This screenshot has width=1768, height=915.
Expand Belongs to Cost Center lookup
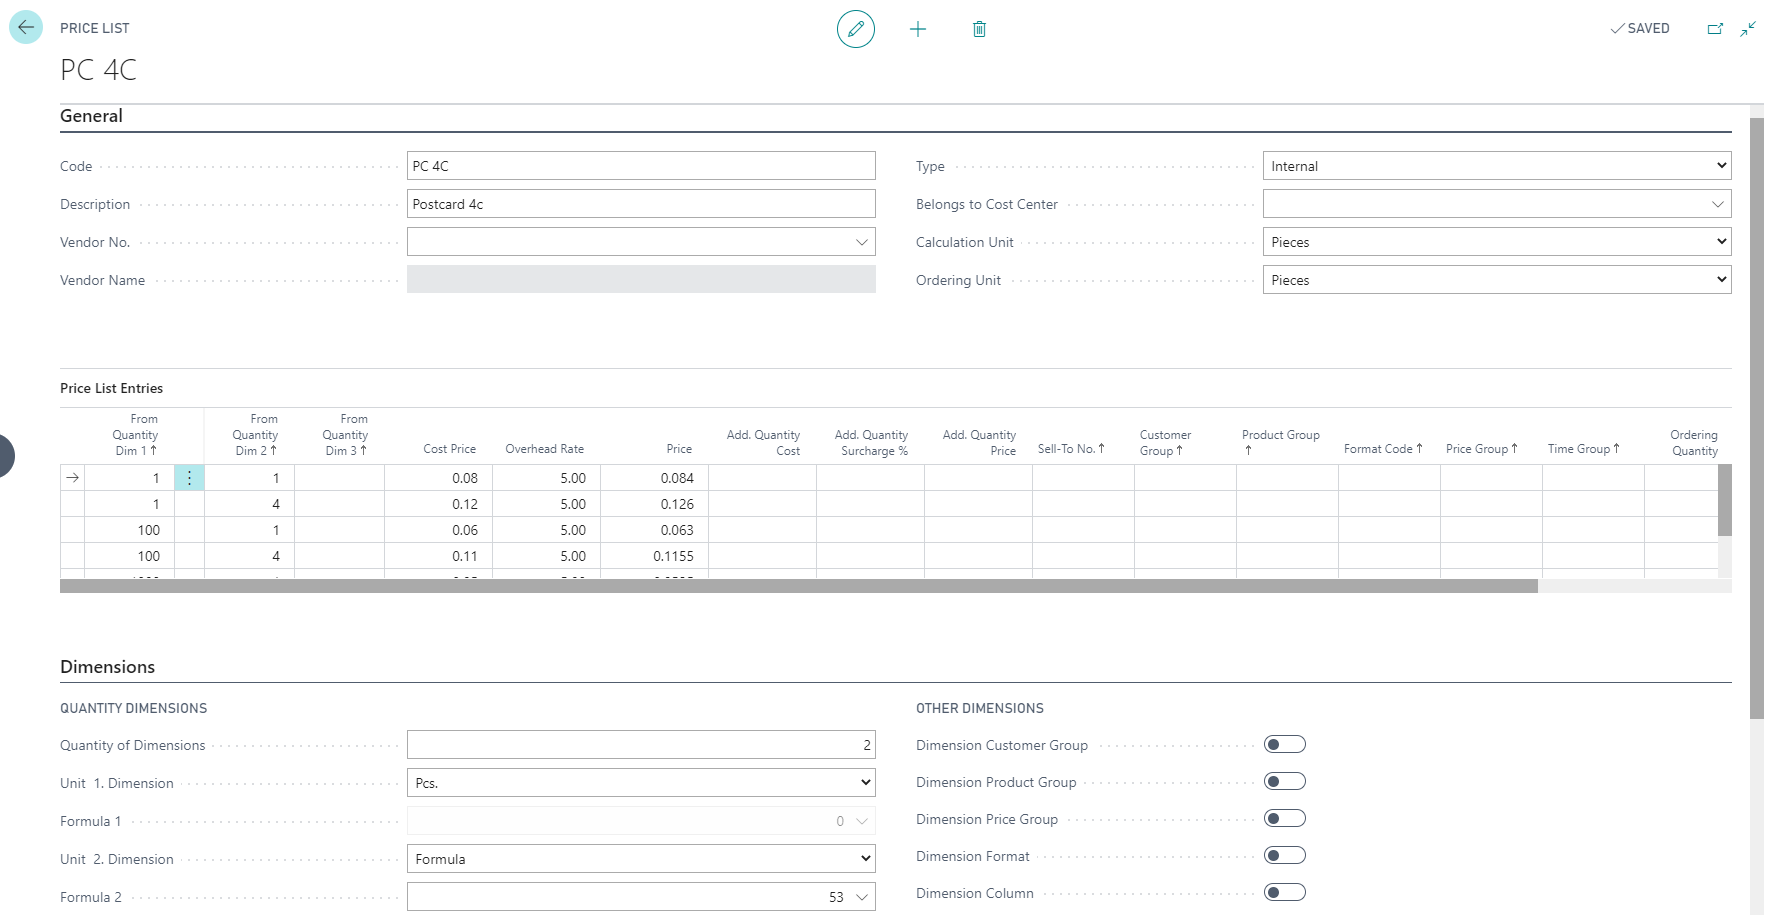1717,204
